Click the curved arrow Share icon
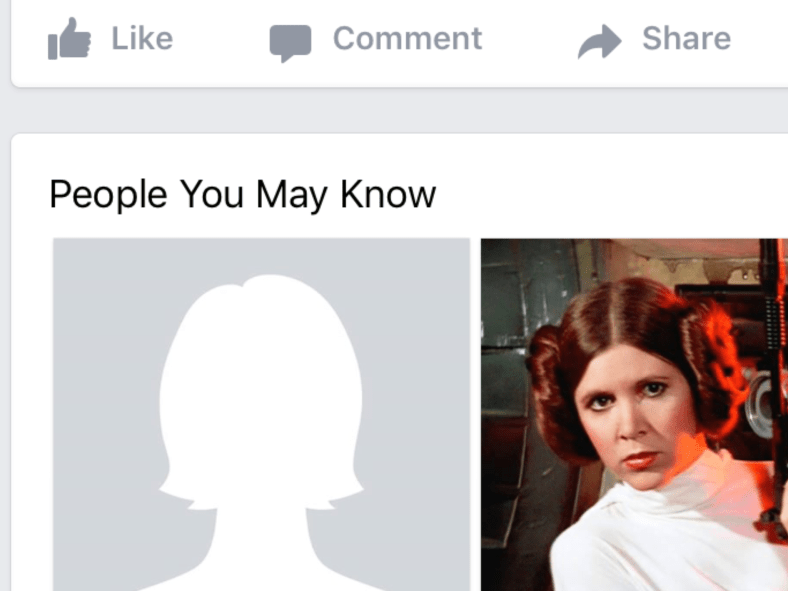Image resolution: width=788 pixels, height=591 pixels. click(x=600, y=41)
